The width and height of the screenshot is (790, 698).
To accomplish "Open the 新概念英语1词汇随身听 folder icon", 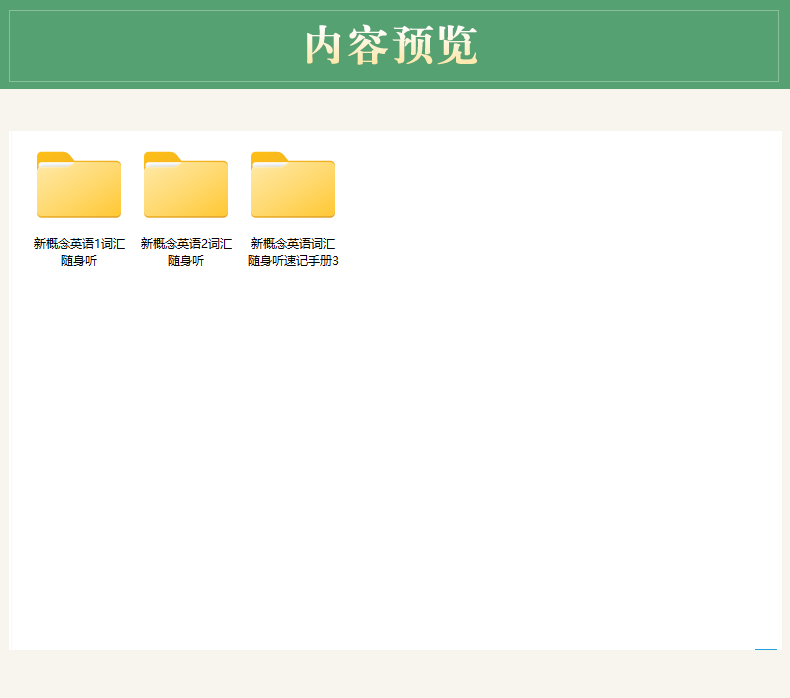I will (x=79, y=185).
